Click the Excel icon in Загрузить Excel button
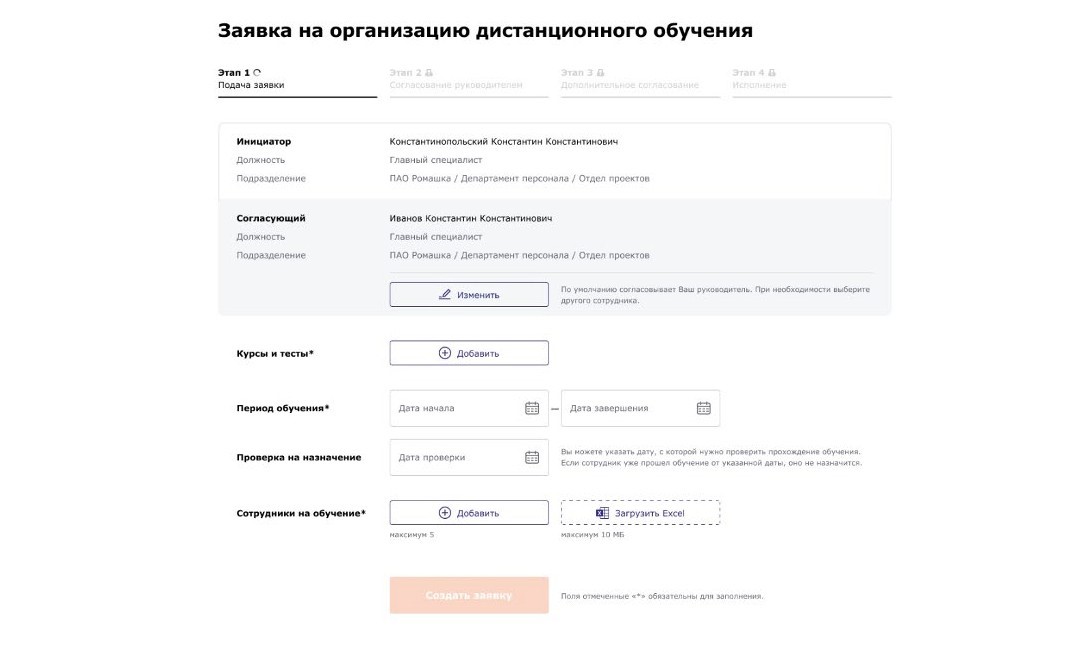Image resolution: width=1091 pixels, height=654 pixels. pyautogui.click(x=600, y=511)
